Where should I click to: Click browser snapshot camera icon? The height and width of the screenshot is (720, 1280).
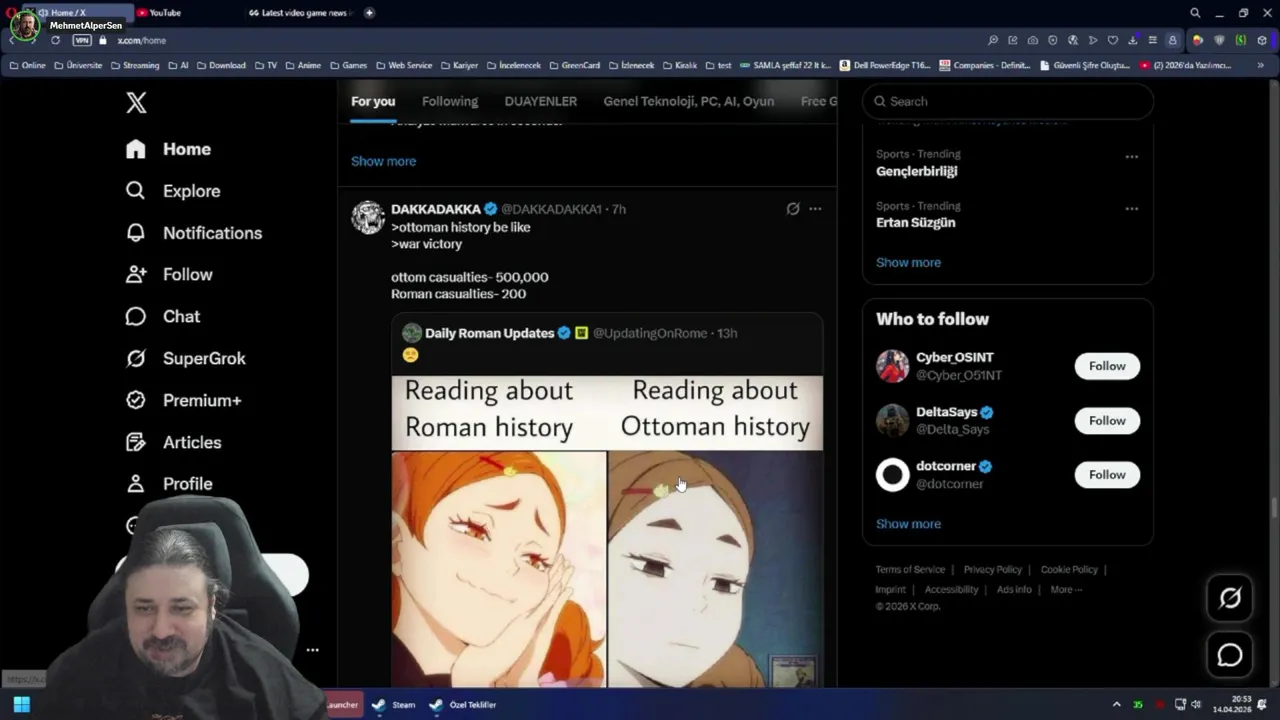point(1033,40)
